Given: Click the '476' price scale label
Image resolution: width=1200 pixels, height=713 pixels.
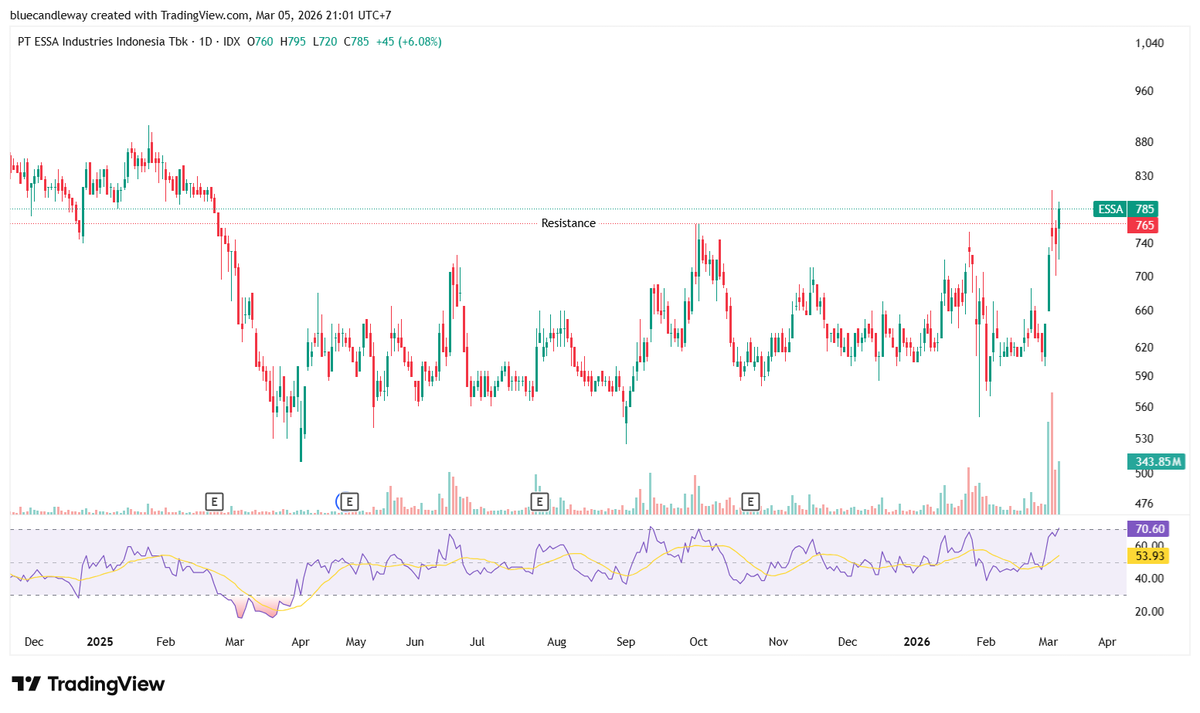Looking at the screenshot, I should 1145,503.
